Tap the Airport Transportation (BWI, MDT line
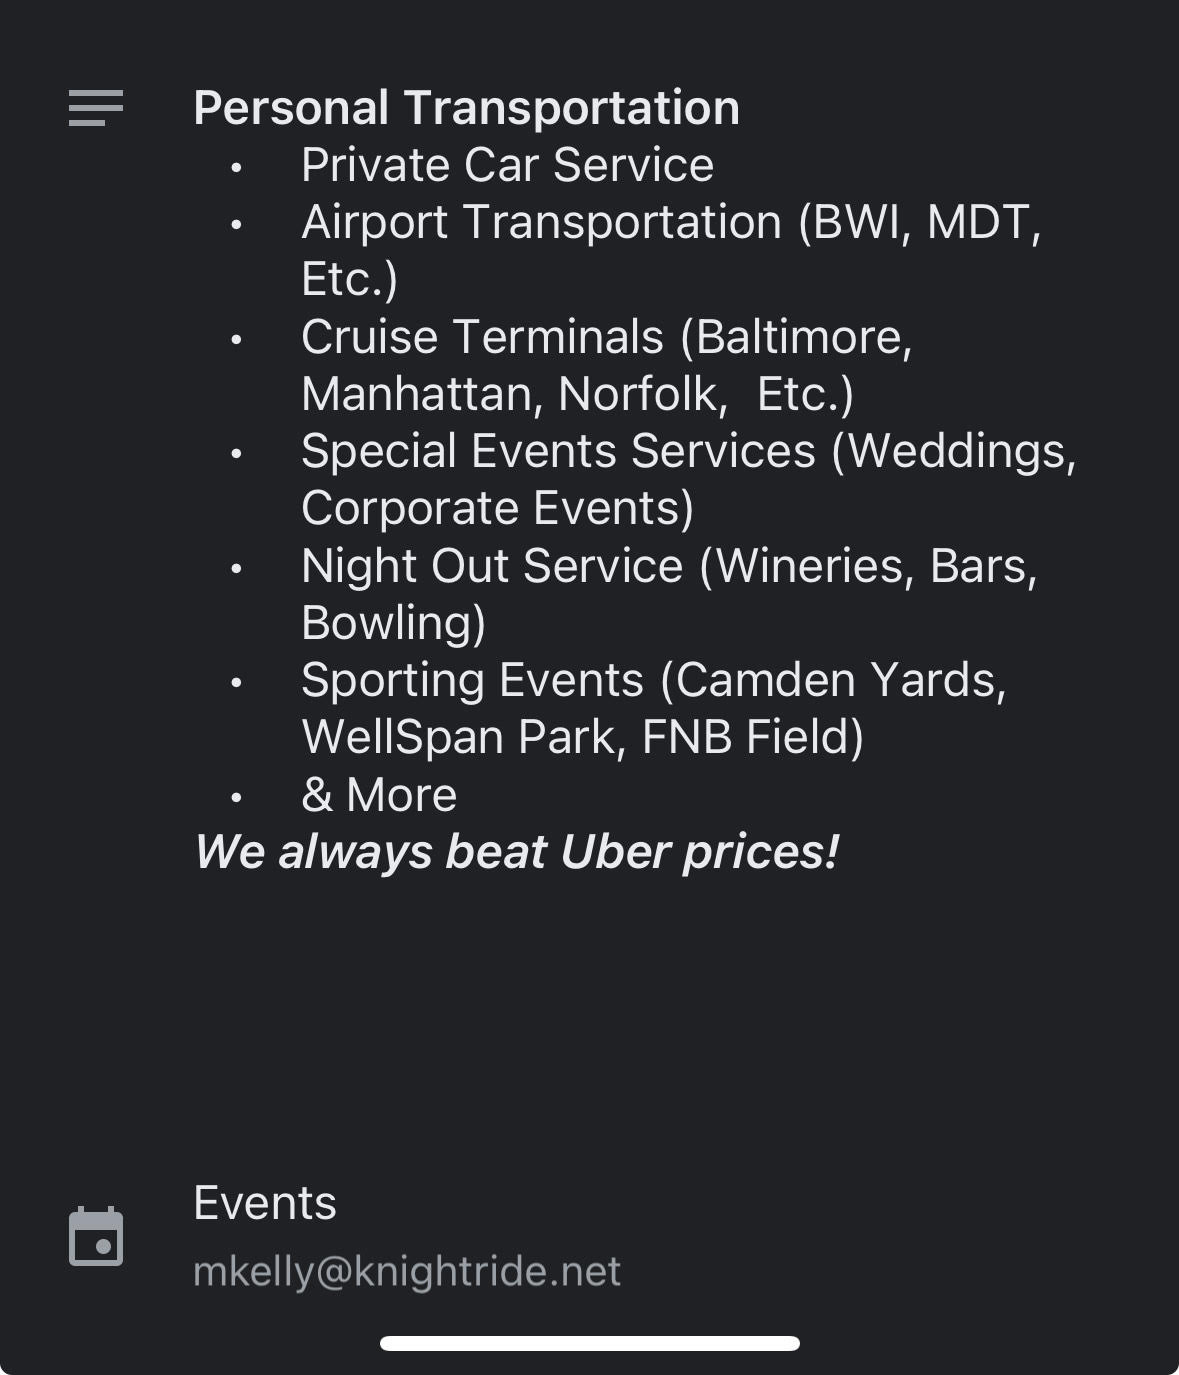The width and height of the screenshot is (1179, 1375). click(x=671, y=222)
